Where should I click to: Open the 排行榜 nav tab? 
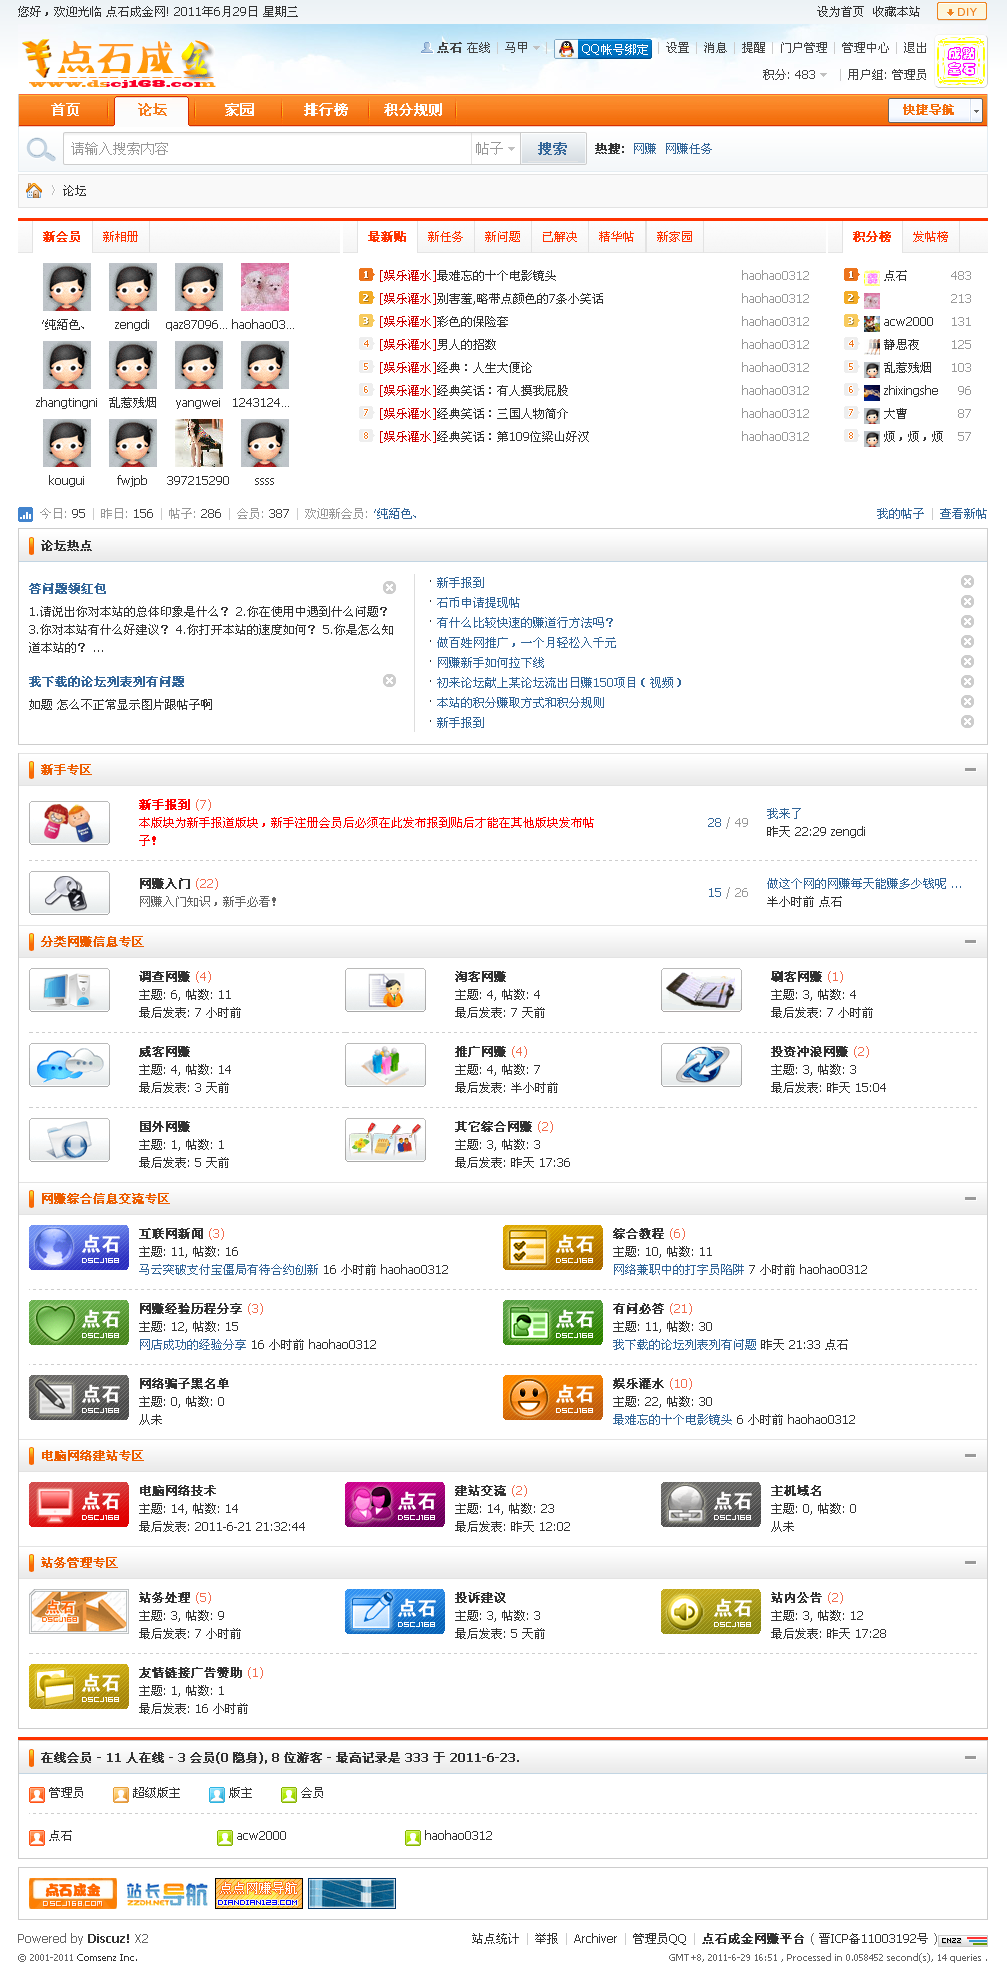point(326,110)
